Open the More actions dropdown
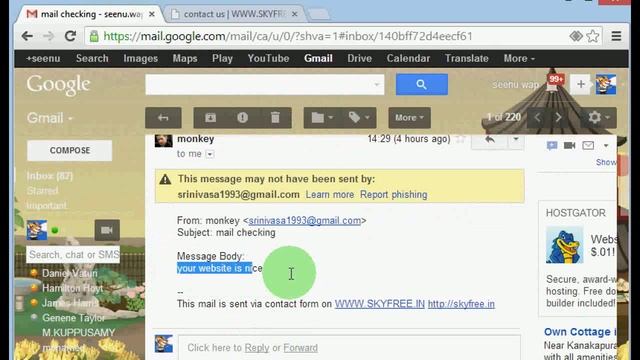Viewport: 640px width, 360px height. pyautogui.click(x=409, y=118)
